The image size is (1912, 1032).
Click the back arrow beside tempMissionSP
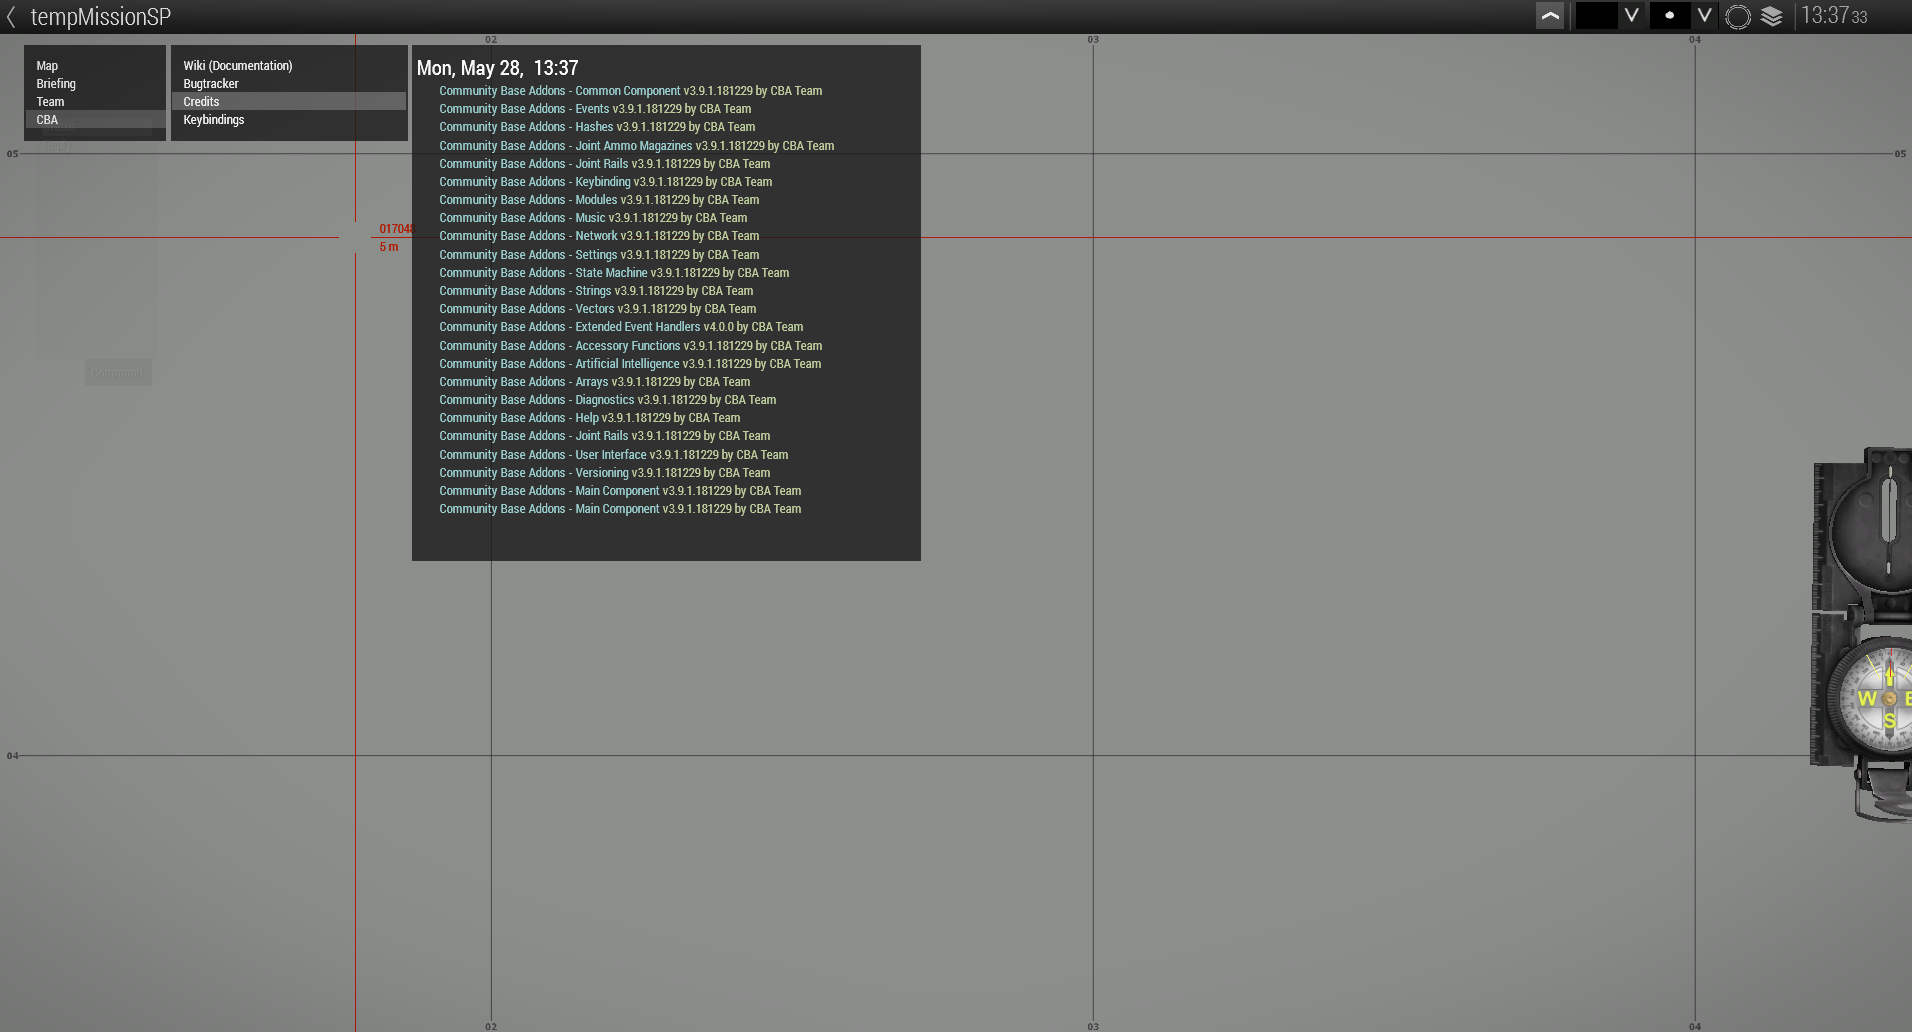pyautogui.click(x=11, y=16)
